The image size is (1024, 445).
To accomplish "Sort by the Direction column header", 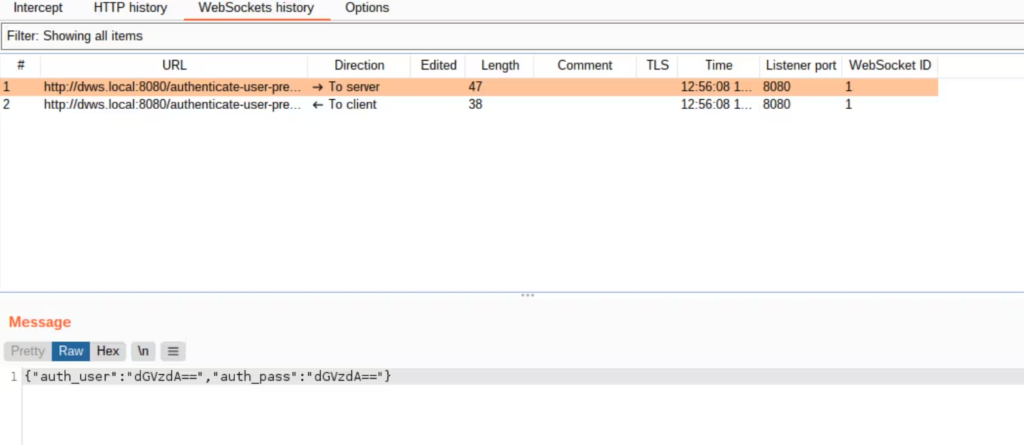I will click(x=359, y=65).
